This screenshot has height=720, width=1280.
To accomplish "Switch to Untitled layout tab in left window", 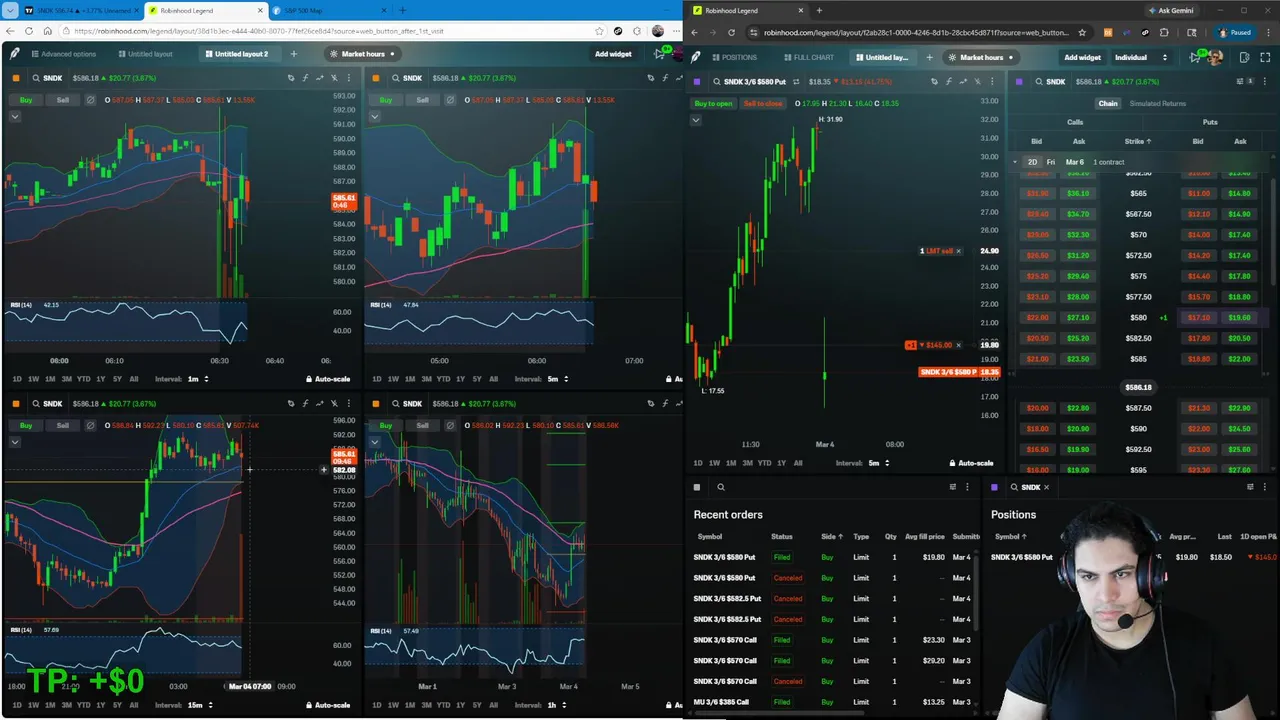I will click(146, 54).
